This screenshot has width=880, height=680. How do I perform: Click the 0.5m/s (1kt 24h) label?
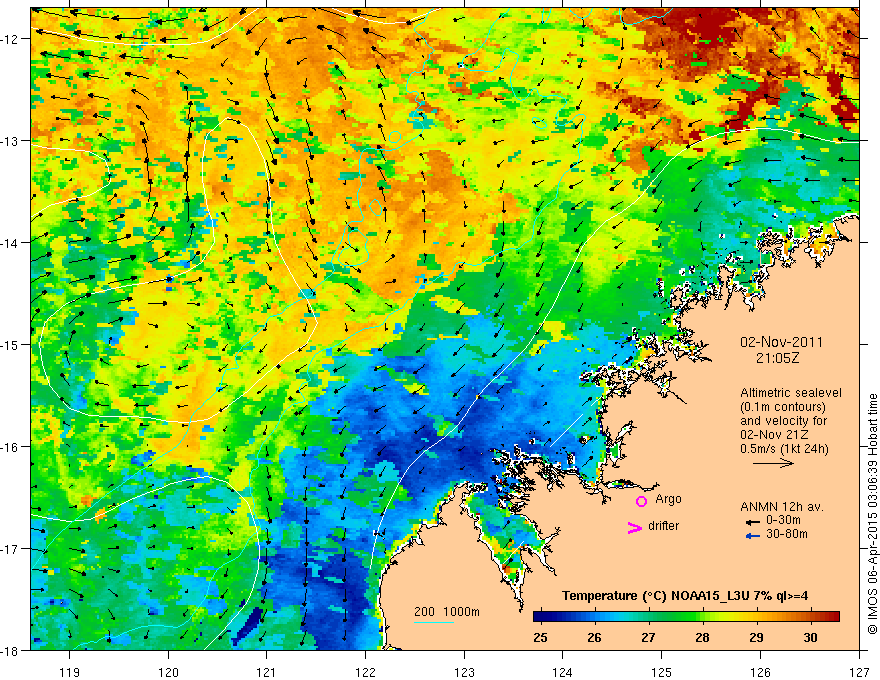(x=784, y=449)
